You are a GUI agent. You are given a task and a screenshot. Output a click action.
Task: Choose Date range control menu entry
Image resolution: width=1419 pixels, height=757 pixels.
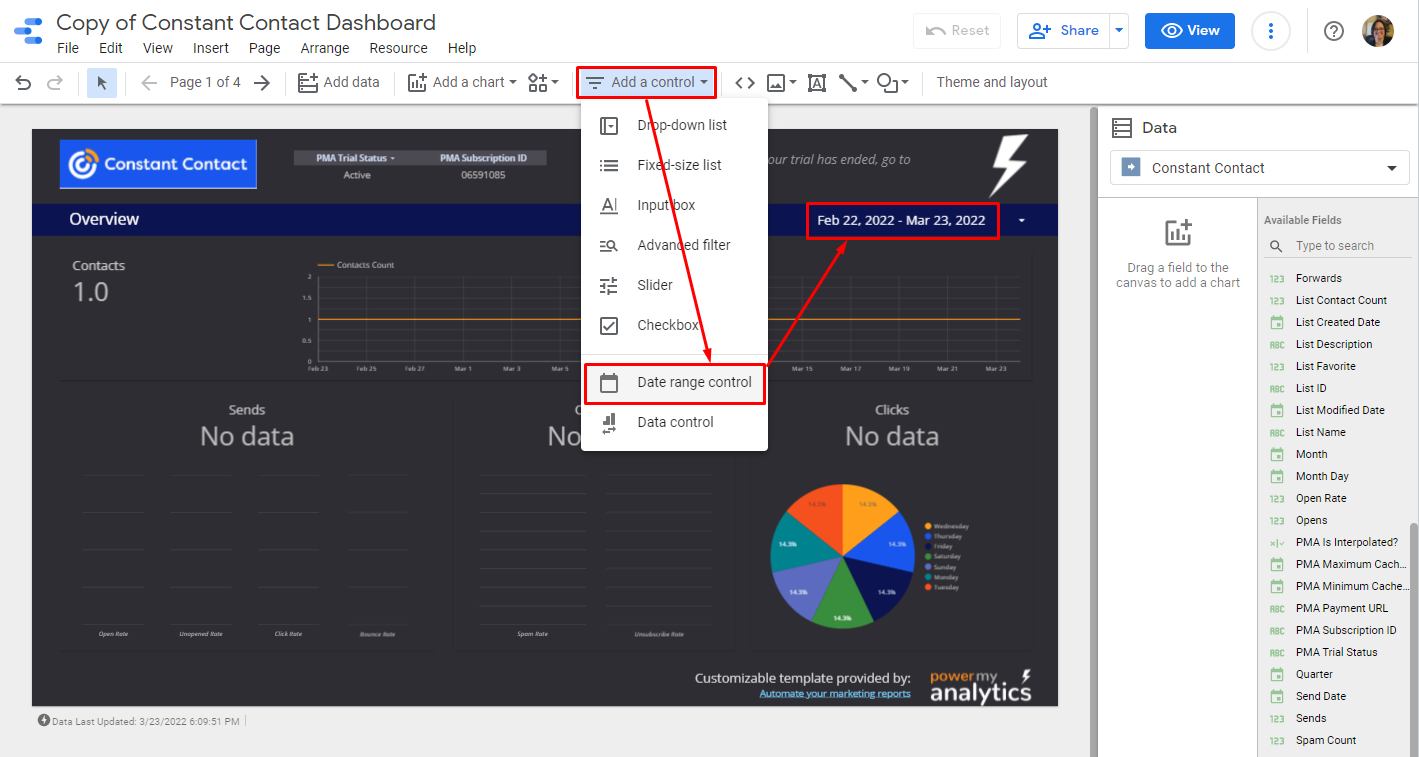[x=694, y=382]
